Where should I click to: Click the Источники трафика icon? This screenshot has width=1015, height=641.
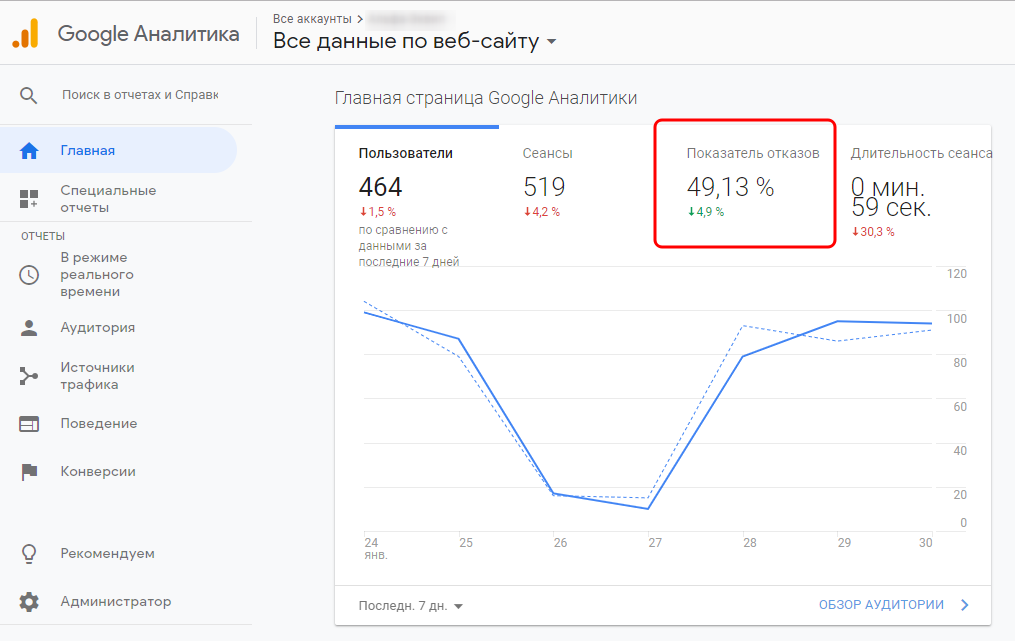pos(29,376)
